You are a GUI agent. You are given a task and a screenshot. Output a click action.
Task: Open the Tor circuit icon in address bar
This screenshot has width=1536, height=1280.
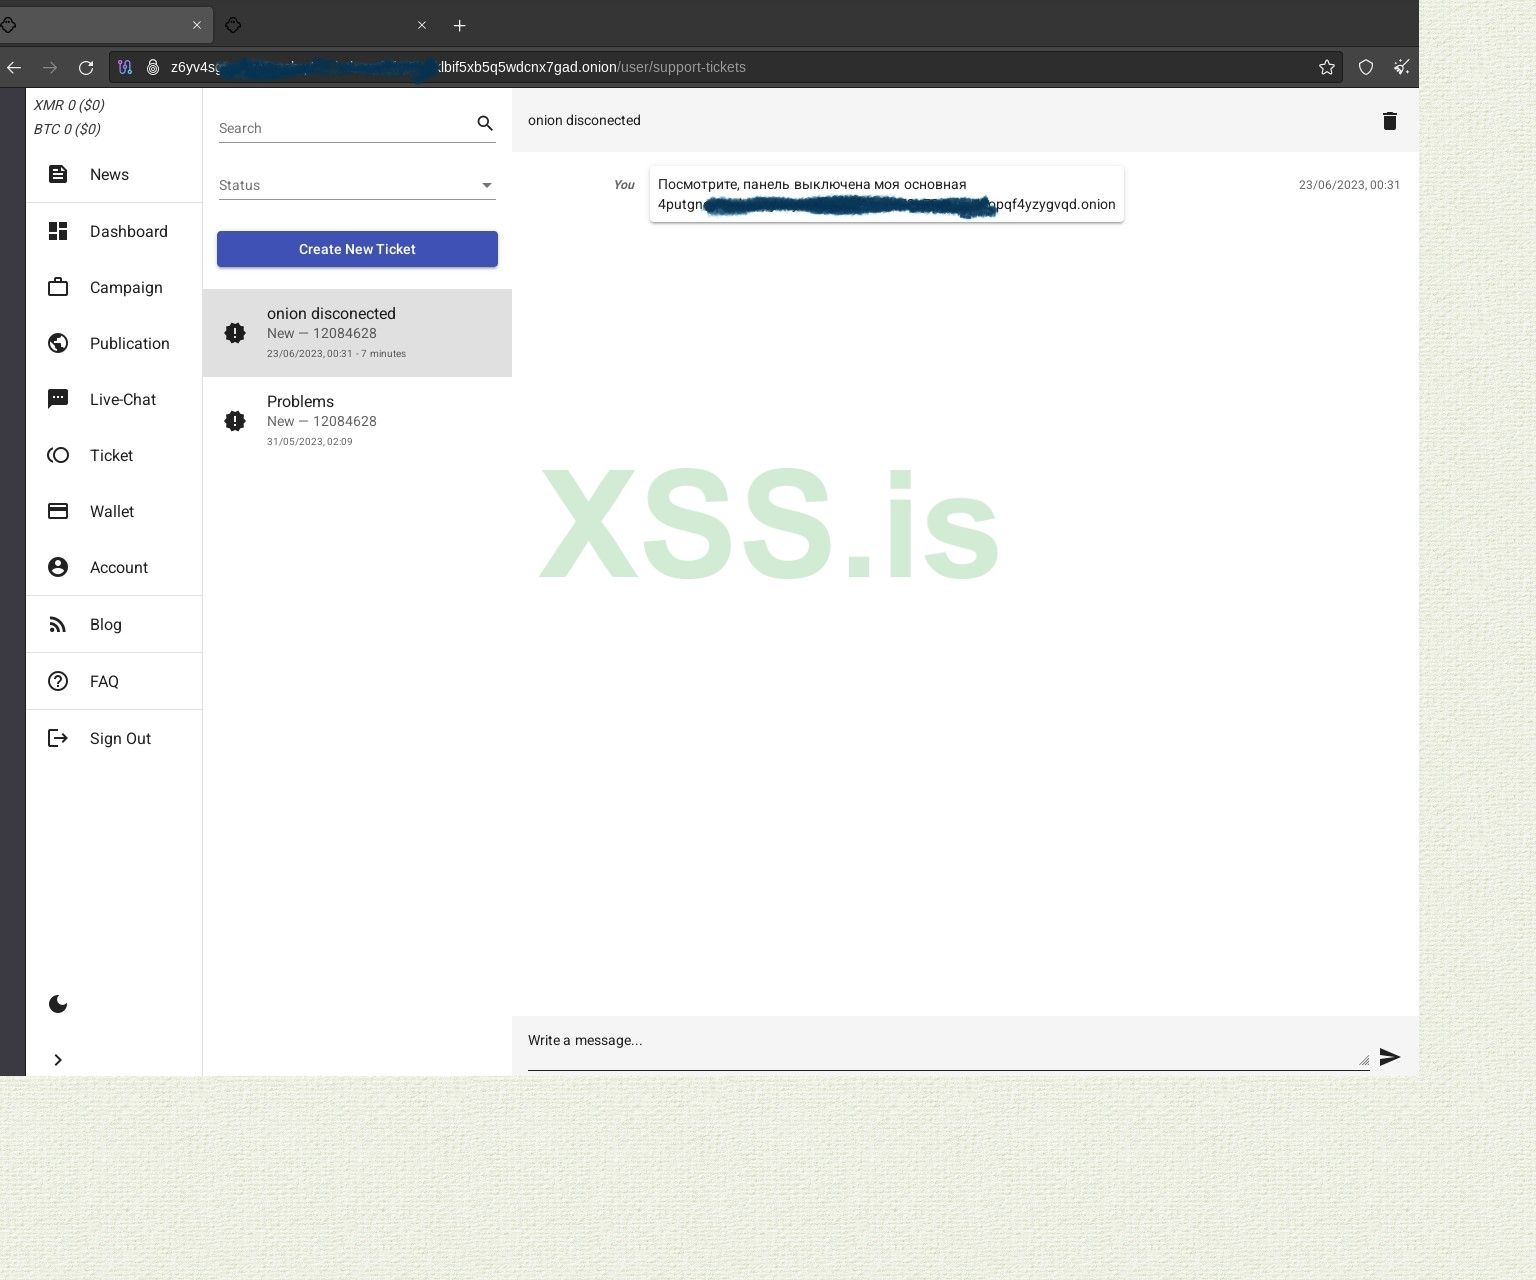(125, 67)
